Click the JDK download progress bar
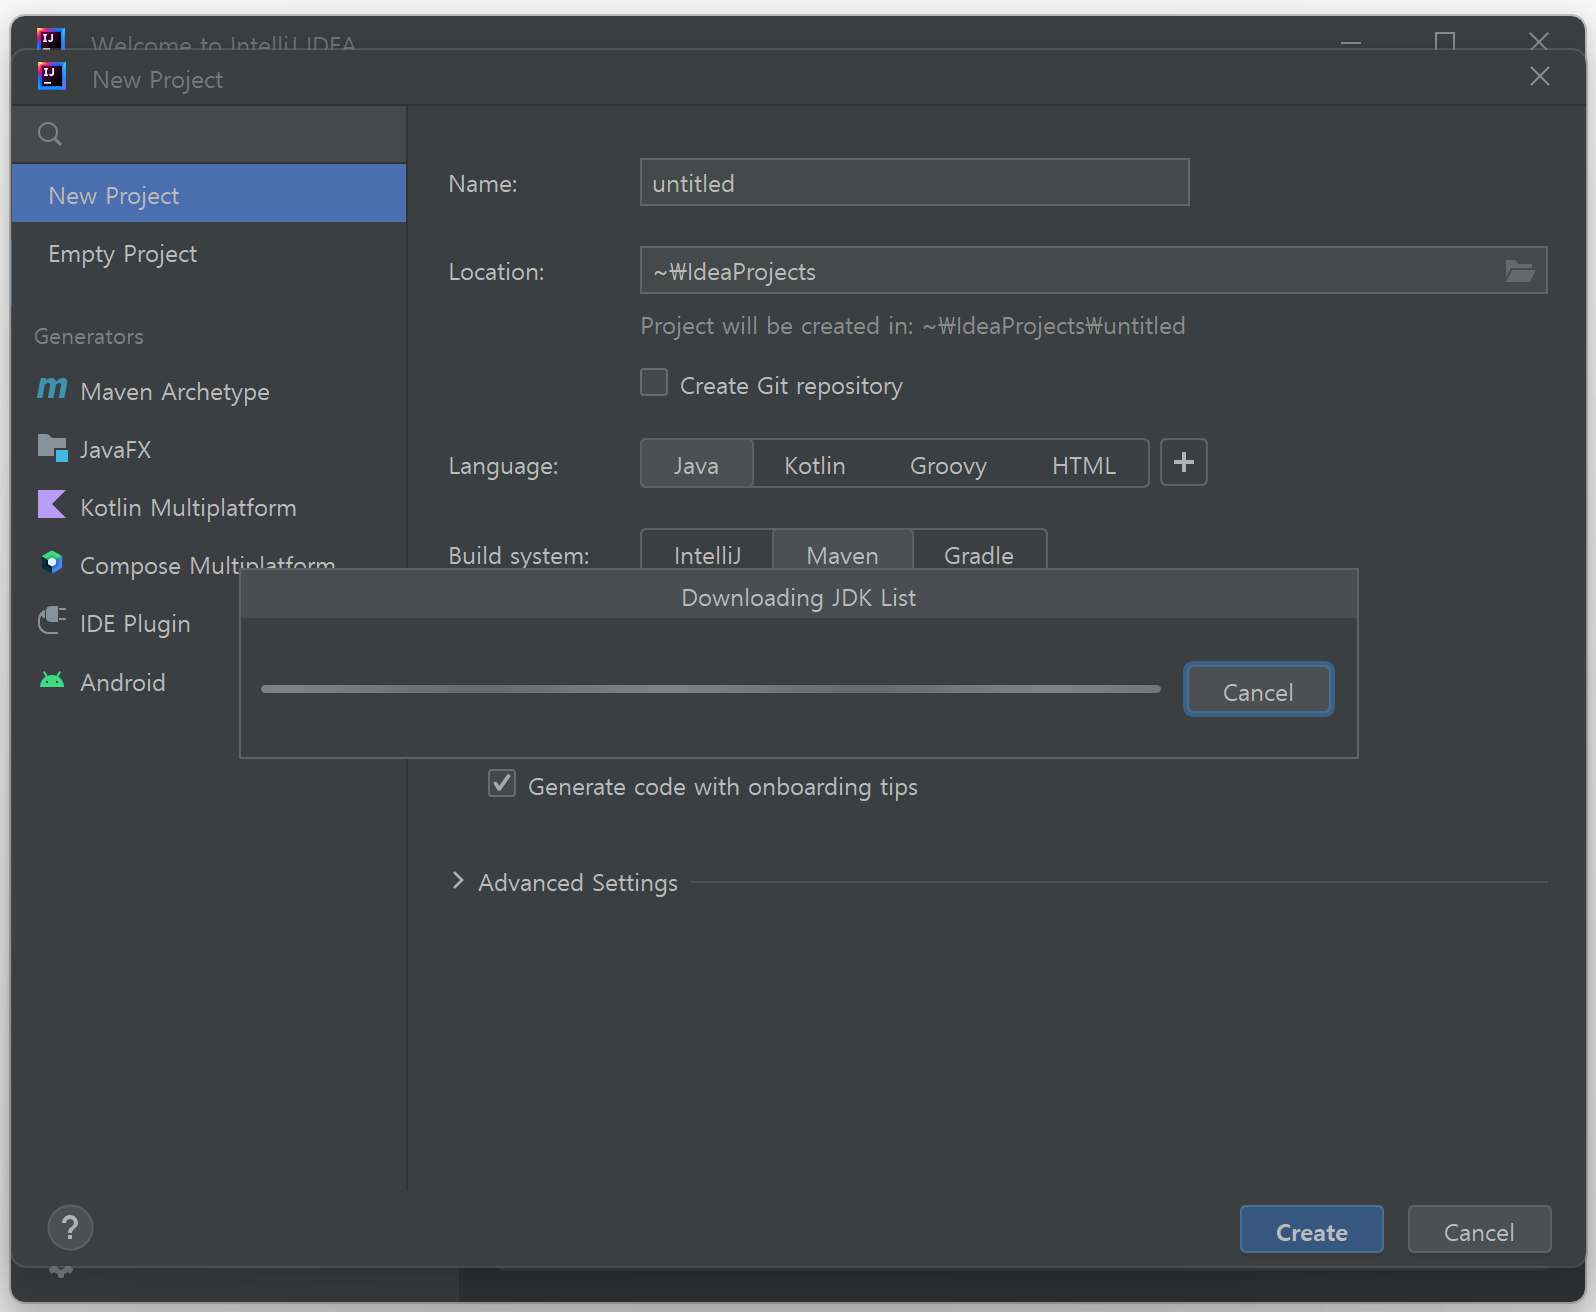Viewport: 1596px width, 1312px height. [711, 689]
